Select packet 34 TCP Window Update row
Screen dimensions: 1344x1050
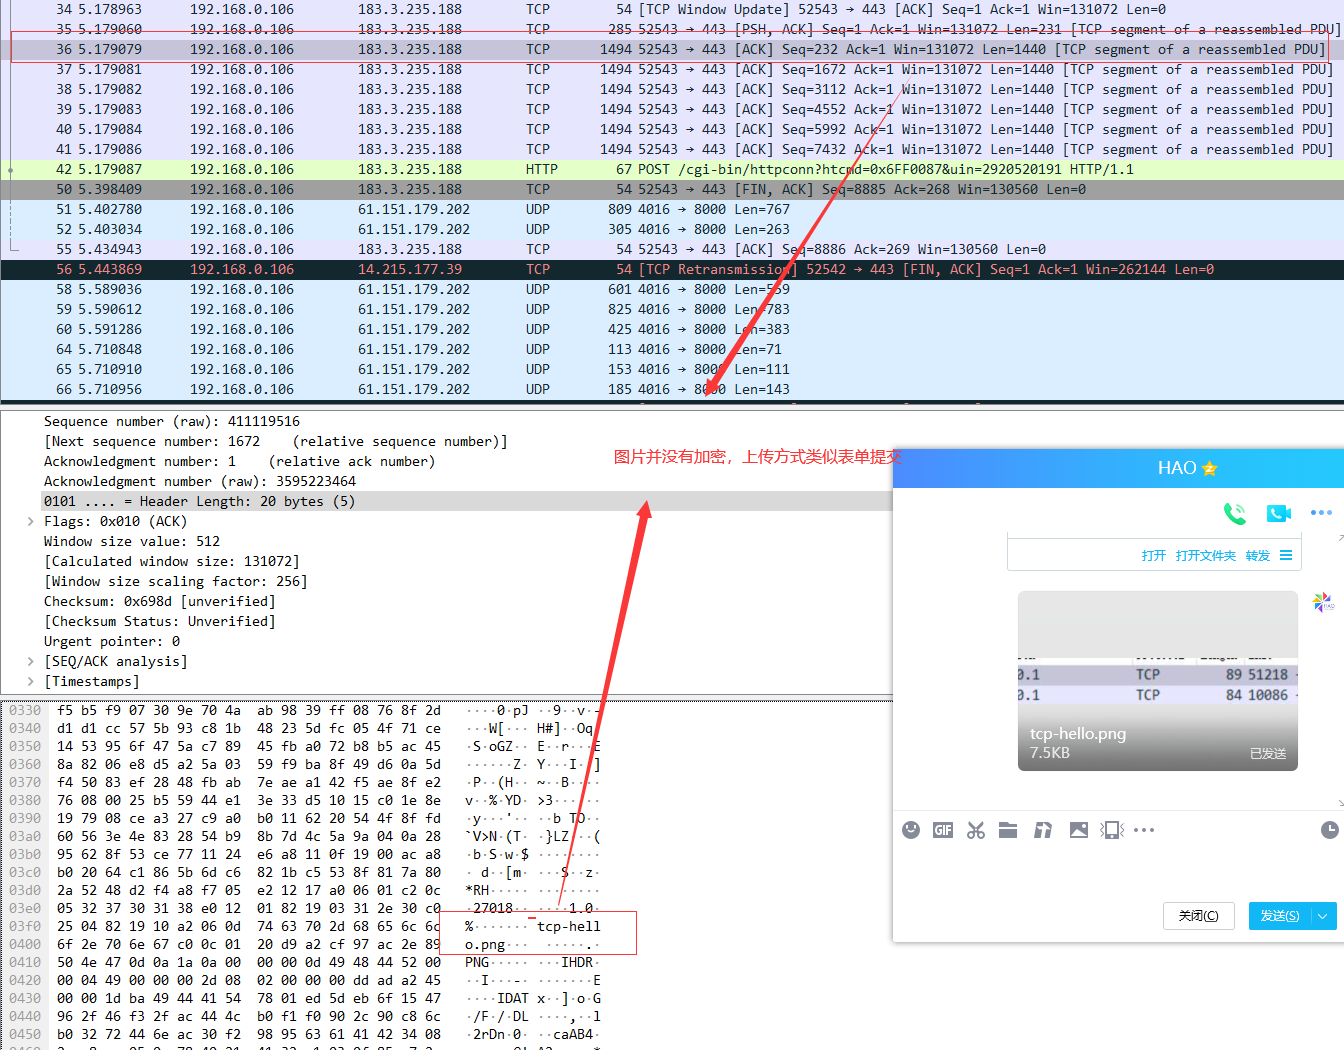click(672, 9)
